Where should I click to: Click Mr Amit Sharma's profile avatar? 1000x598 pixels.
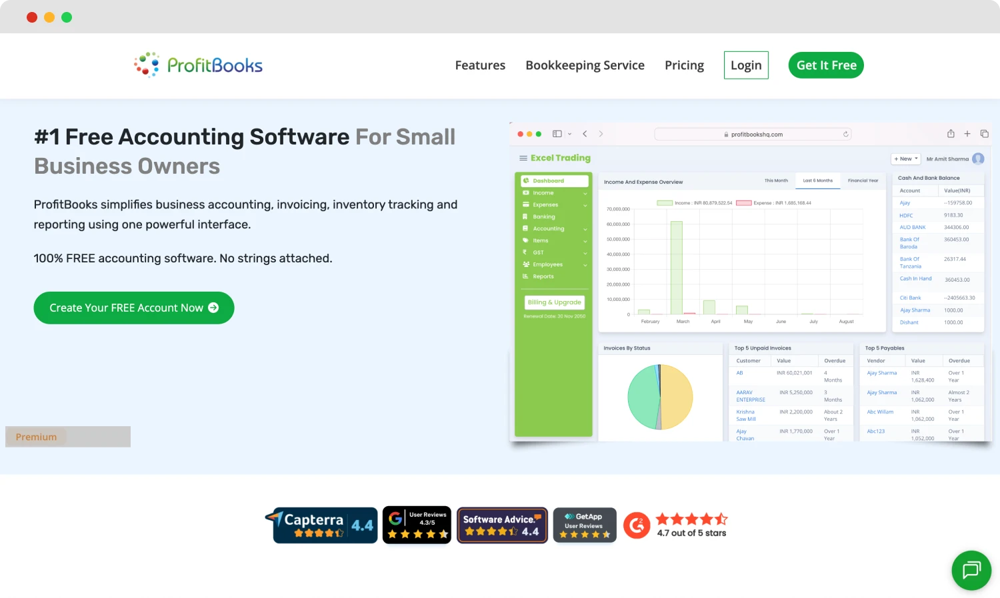pyautogui.click(x=977, y=159)
